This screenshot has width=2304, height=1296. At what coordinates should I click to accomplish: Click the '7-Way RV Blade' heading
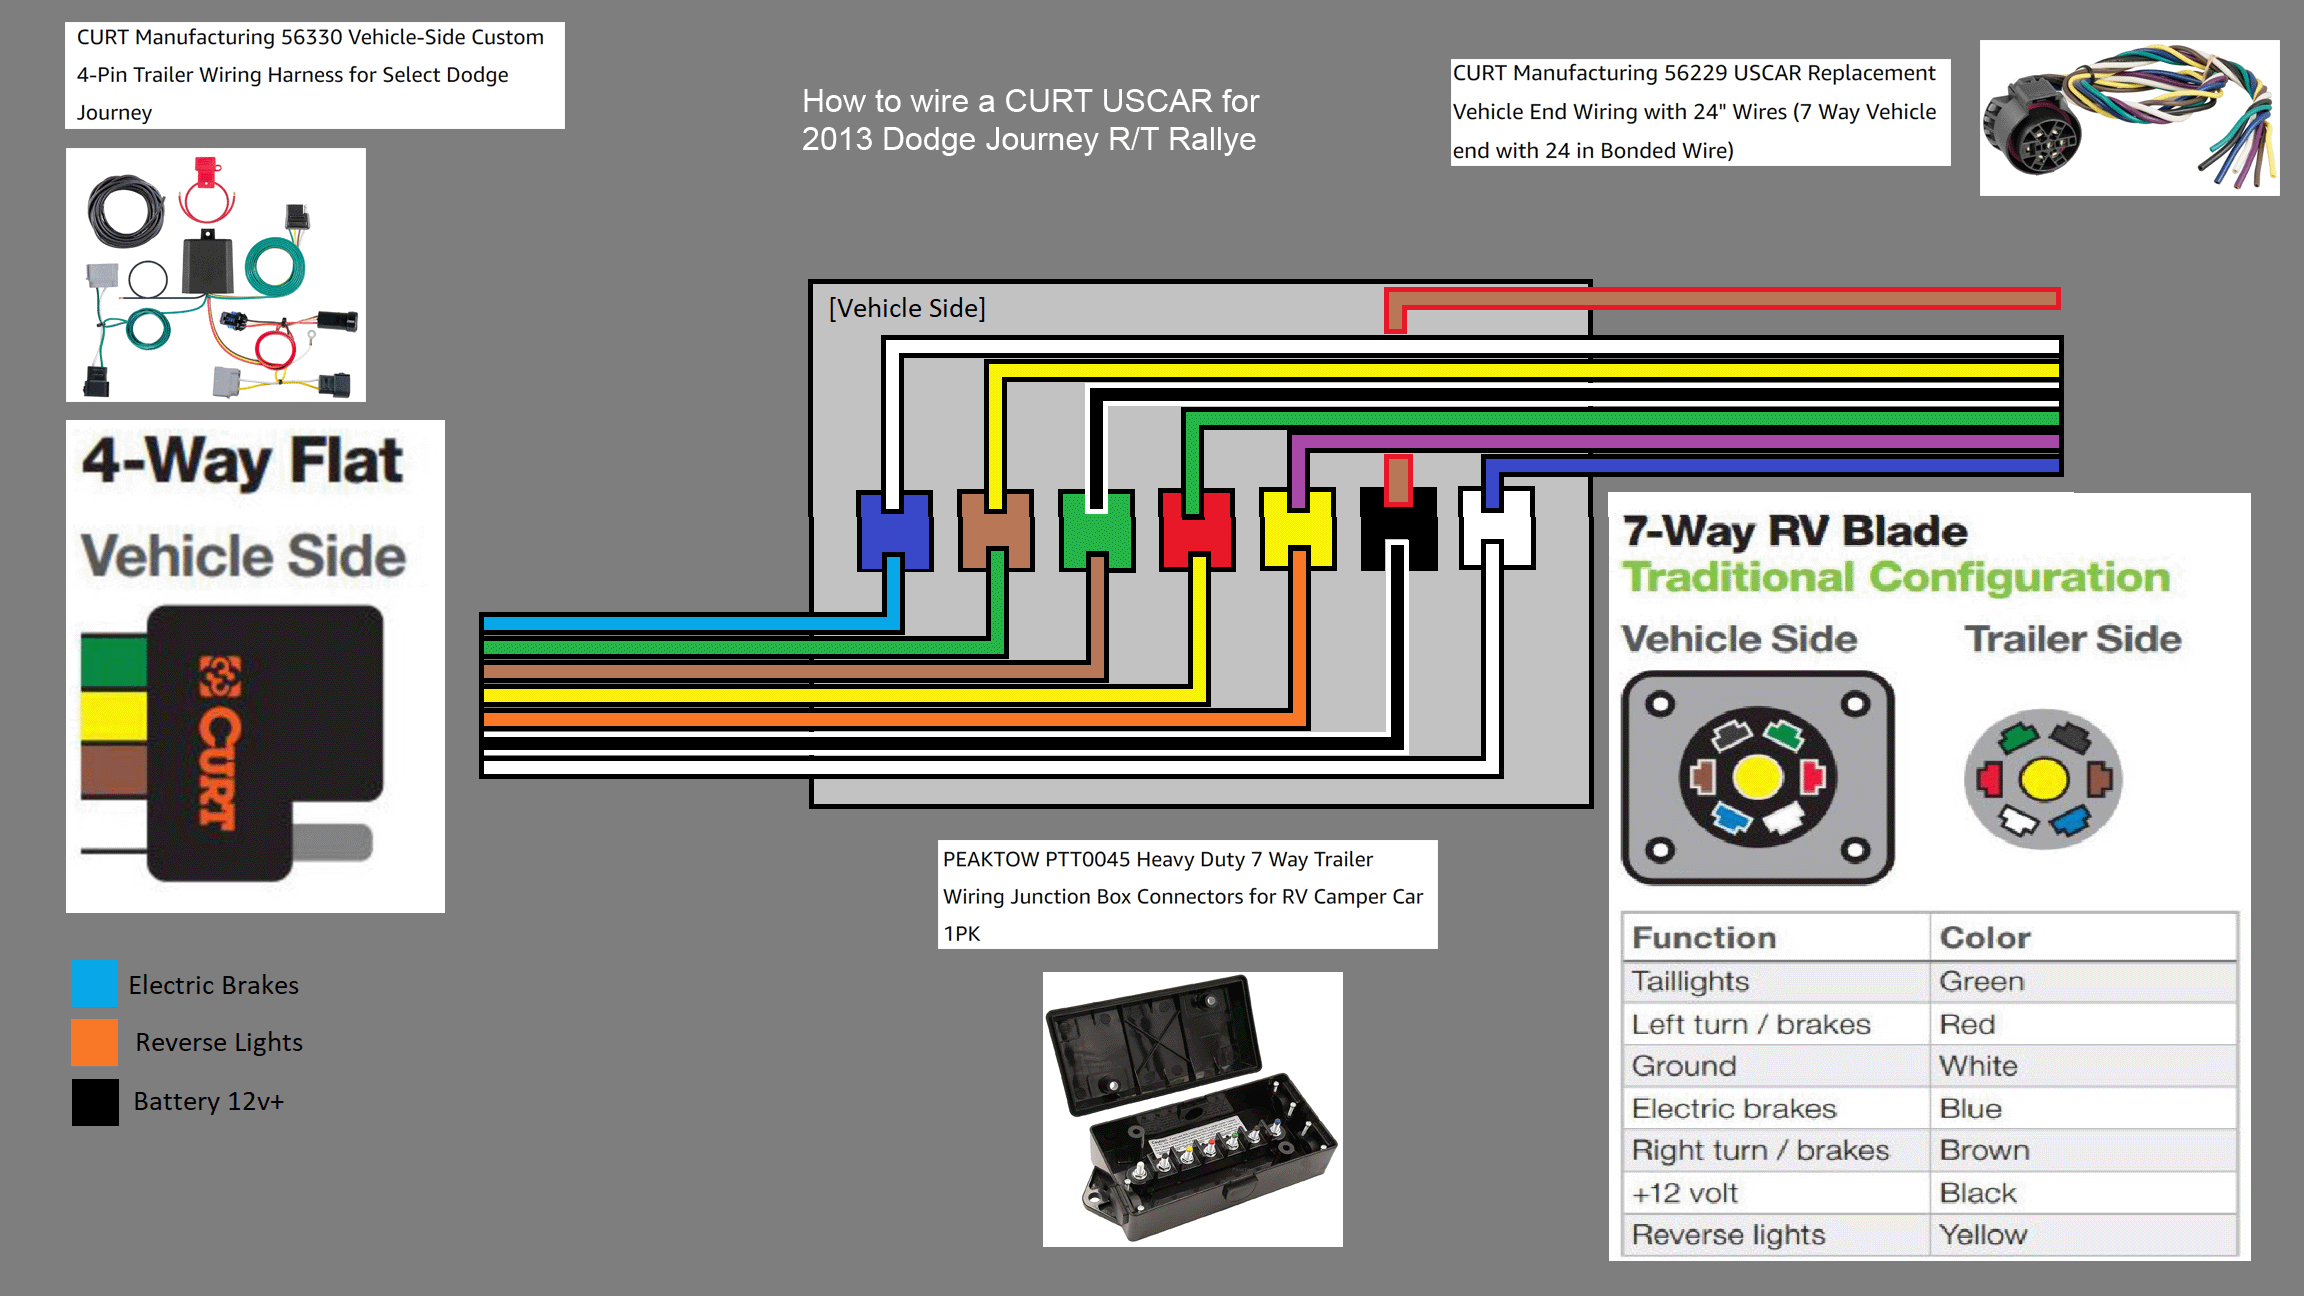coord(1795,531)
